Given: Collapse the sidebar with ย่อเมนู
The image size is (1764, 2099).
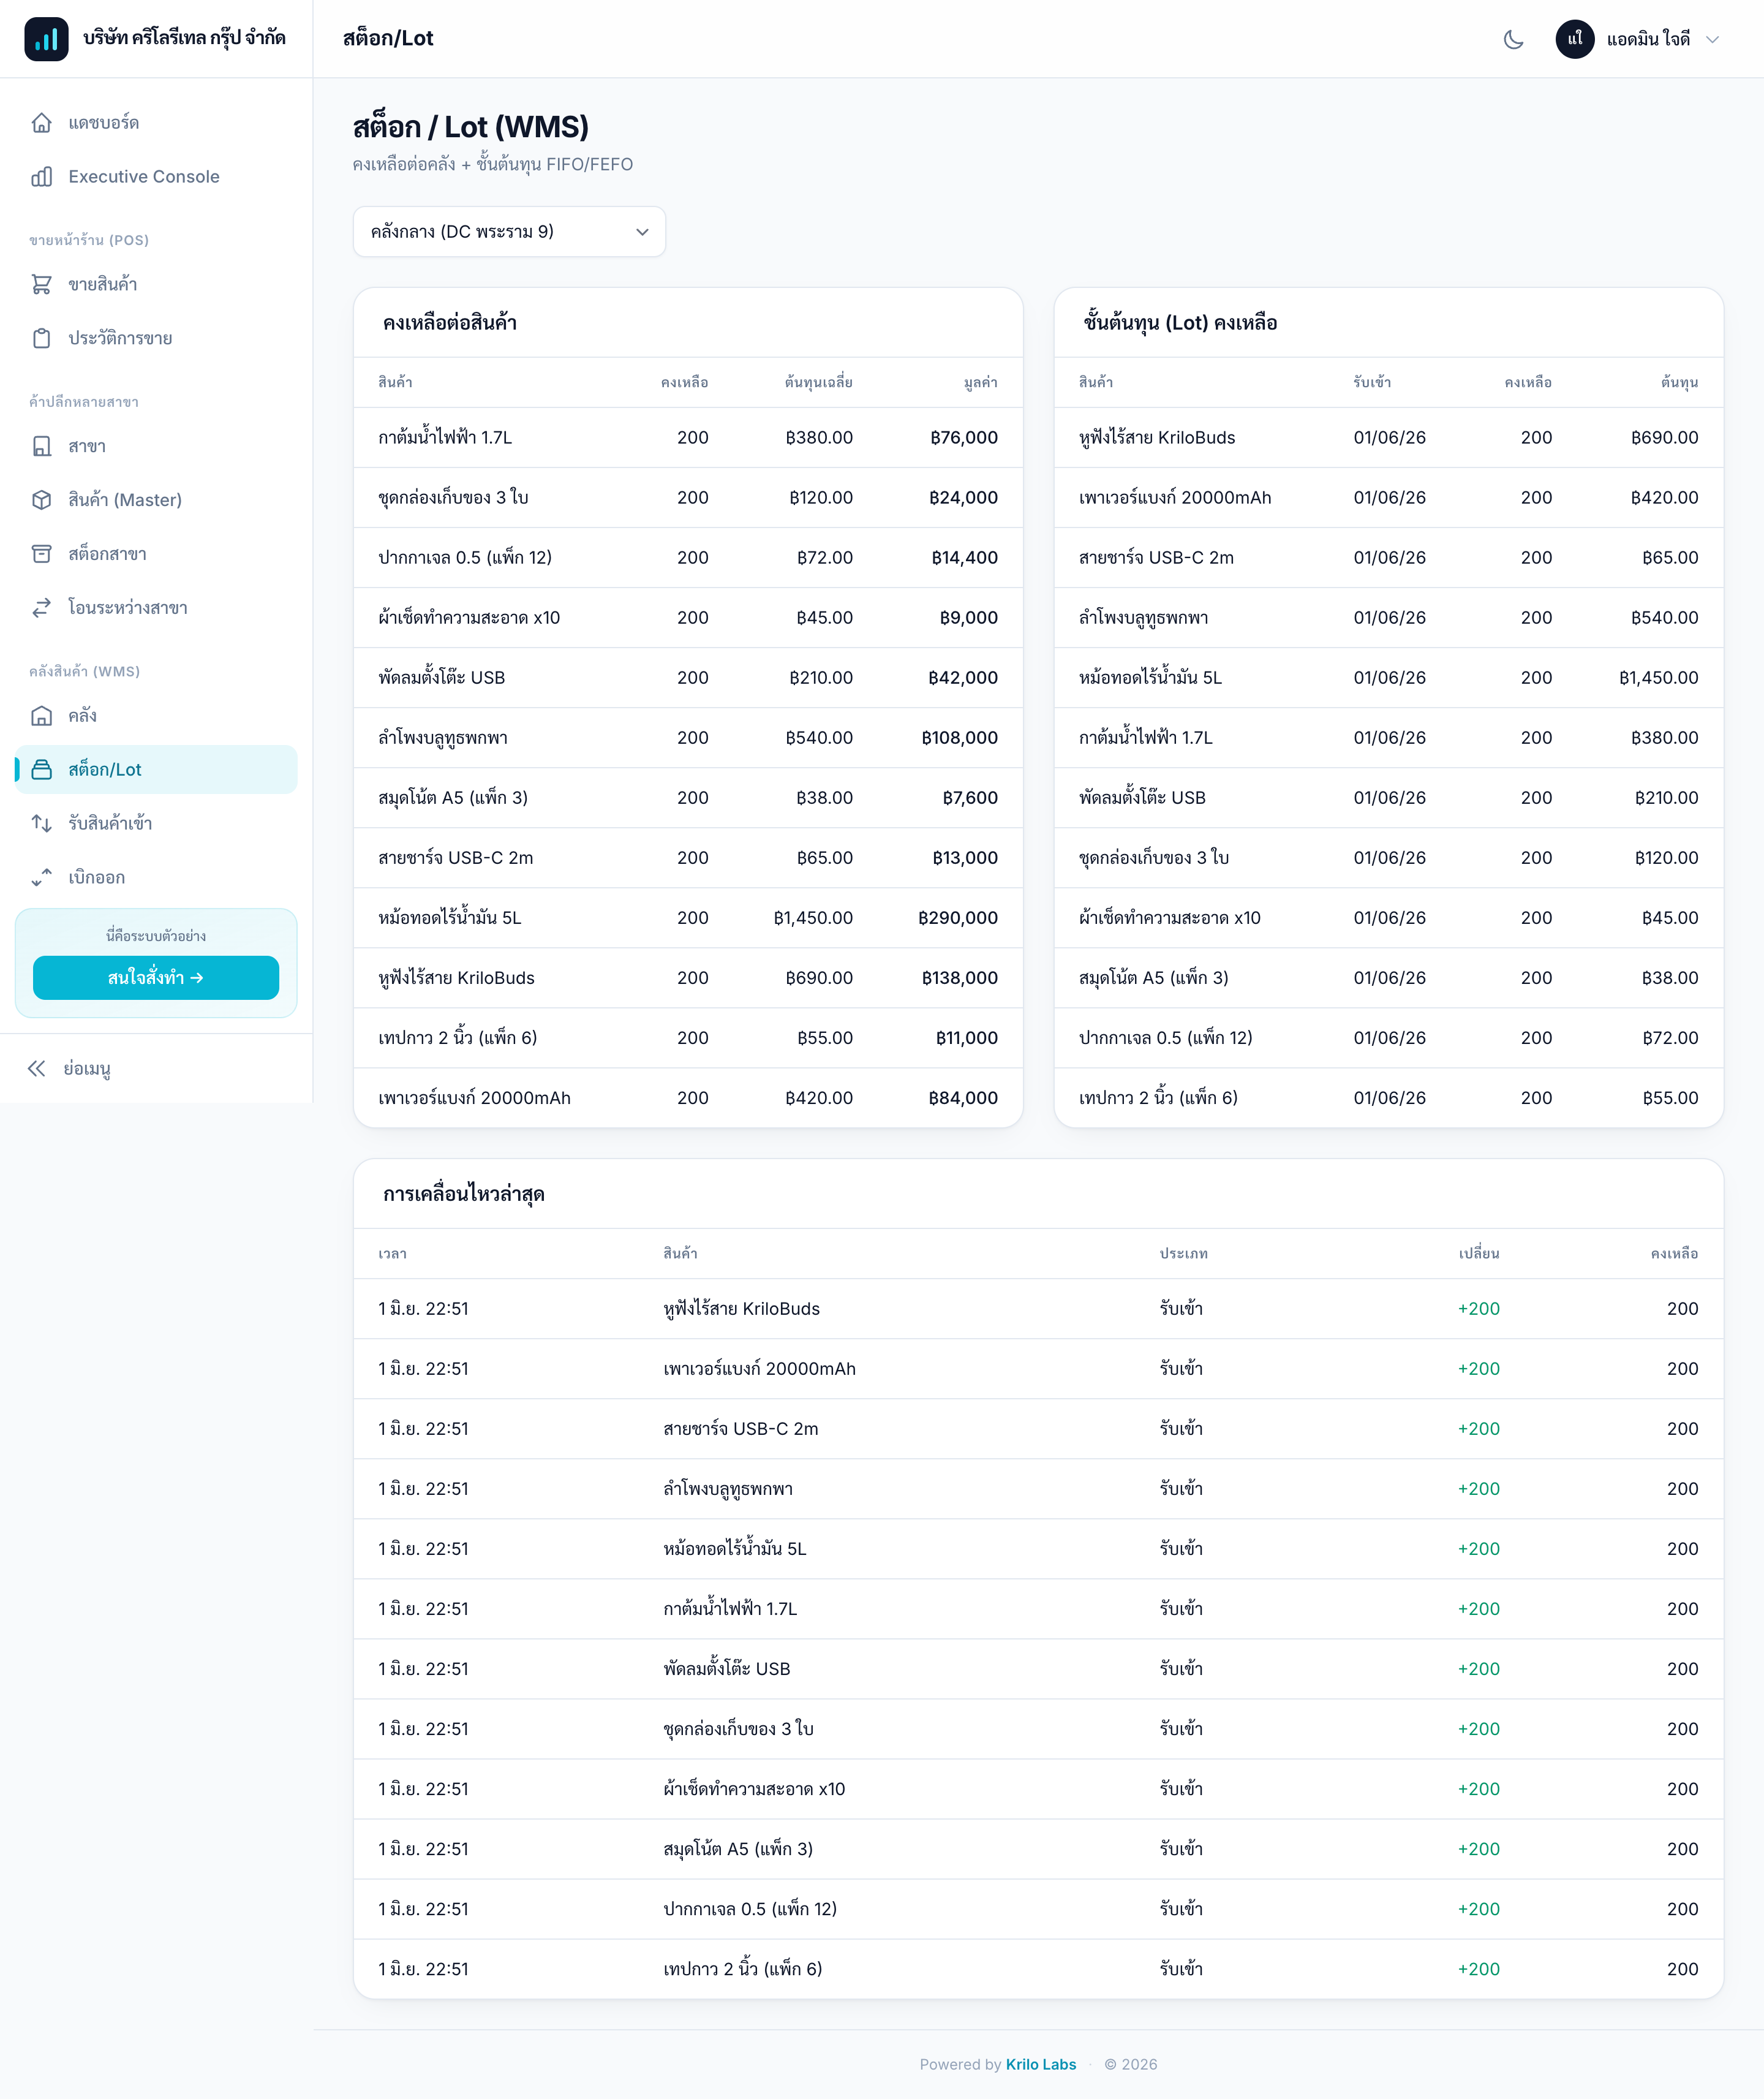Looking at the screenshot, I should pyautogui.click(x=70, y=1069).
